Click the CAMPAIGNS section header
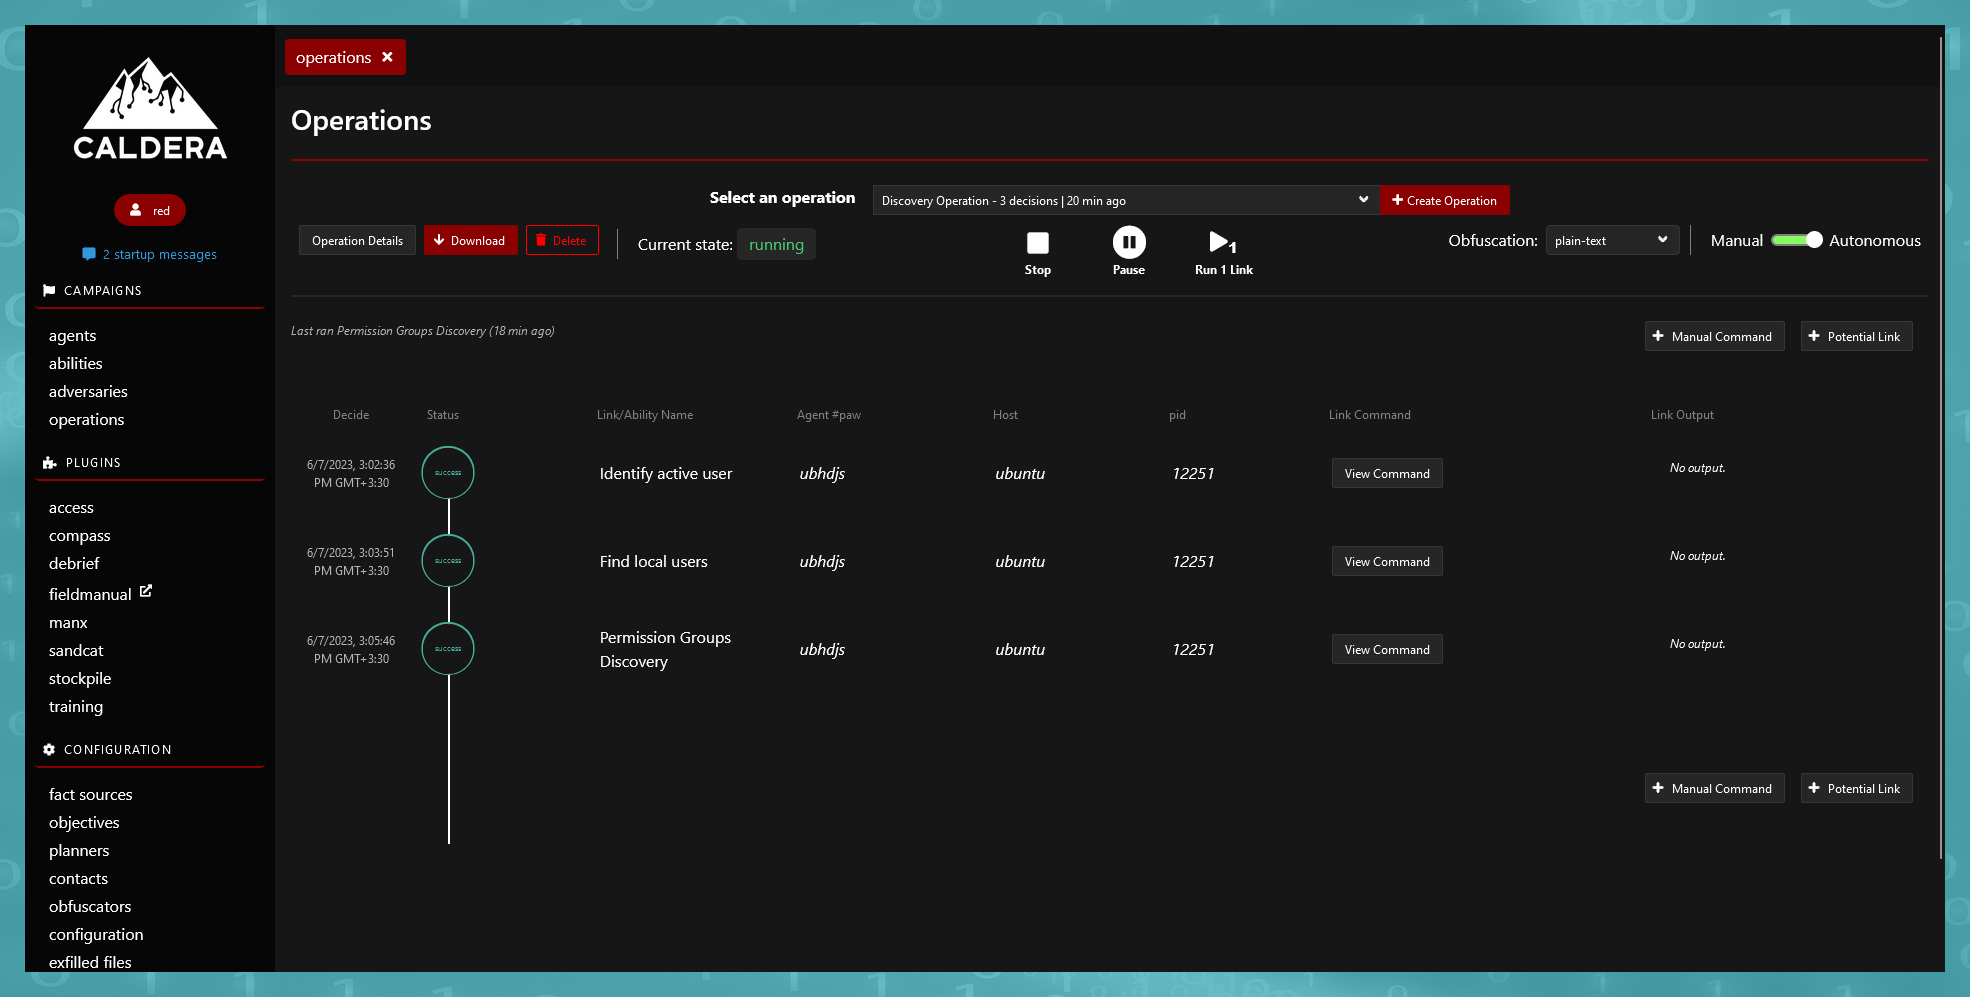1970x997 pixels. point(102,290)
